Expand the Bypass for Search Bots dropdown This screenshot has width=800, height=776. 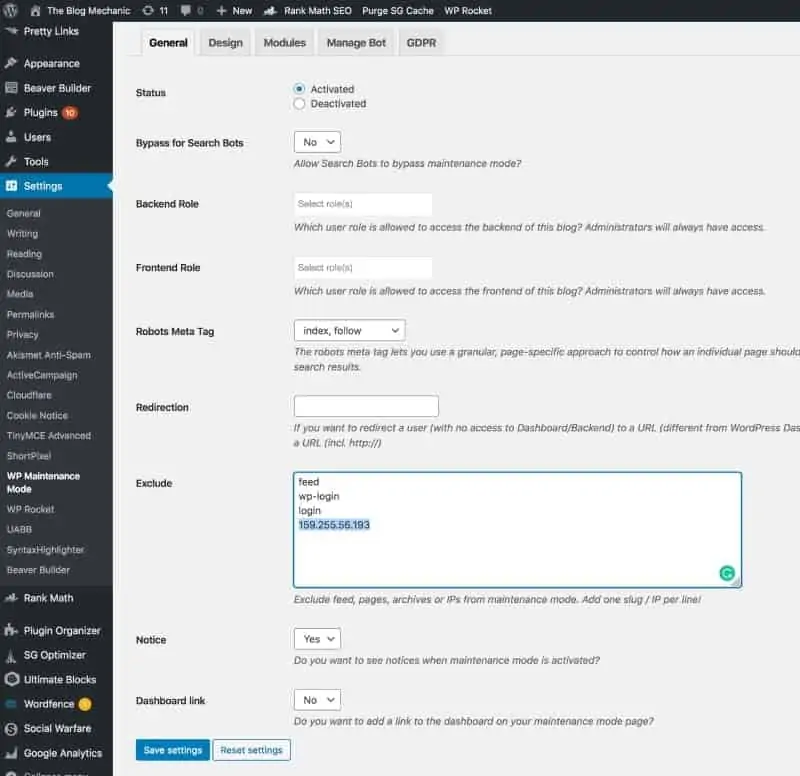(317, 142)
